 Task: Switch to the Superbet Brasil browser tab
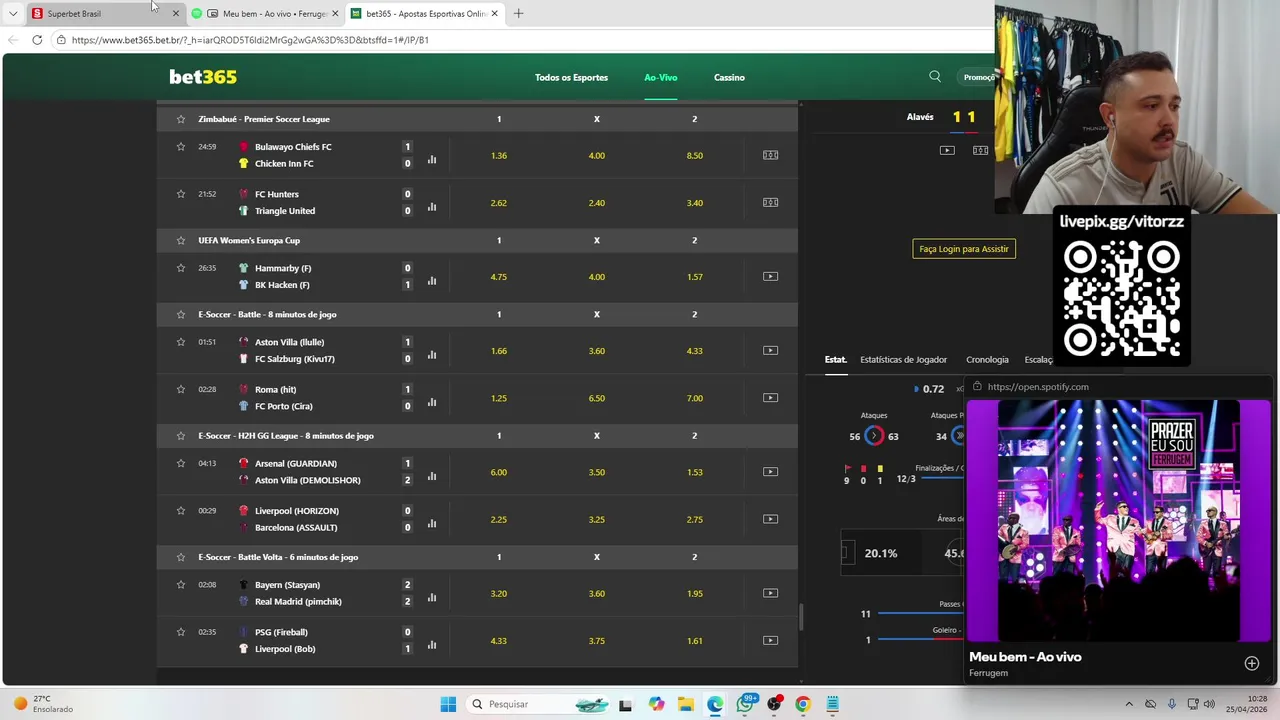105,13
